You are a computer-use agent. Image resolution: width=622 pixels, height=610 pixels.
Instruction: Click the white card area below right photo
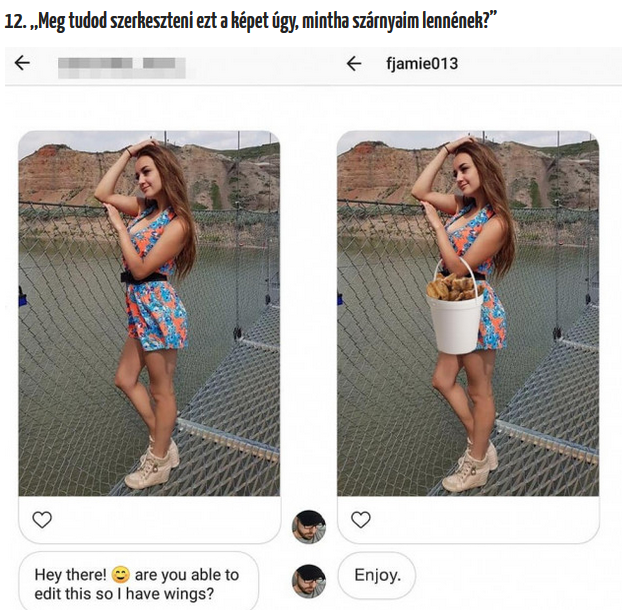[x=468, y=520]
